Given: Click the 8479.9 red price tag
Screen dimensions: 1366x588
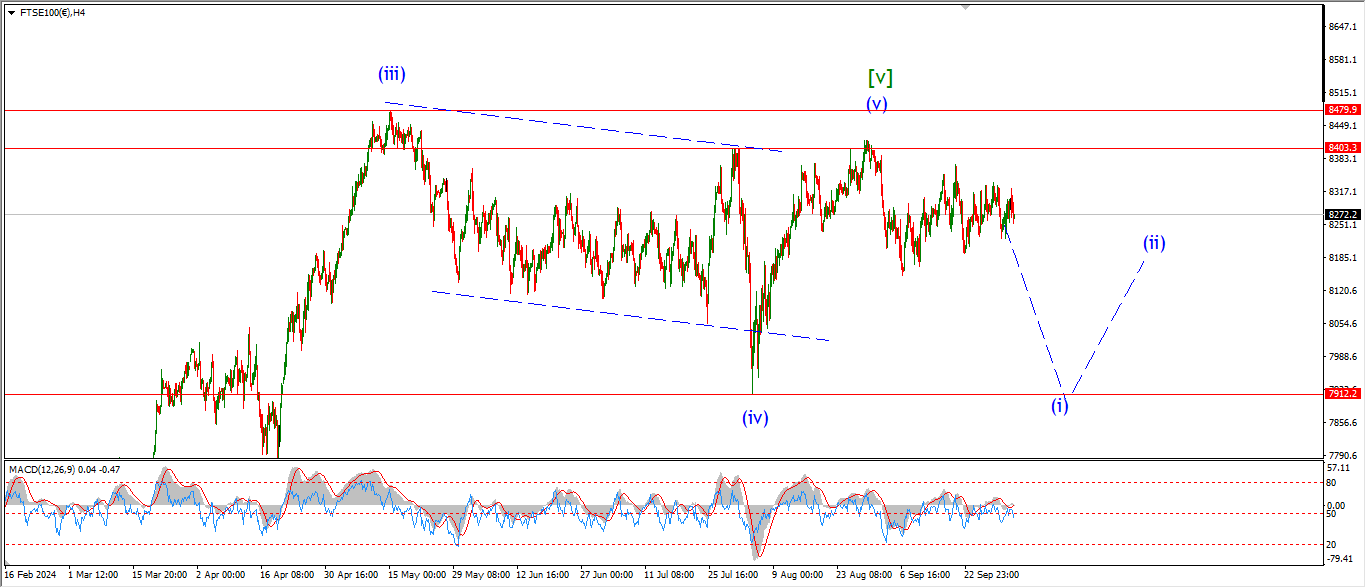Looking at the screenshot, I should pyautogui.click(x=1341, y=110).
